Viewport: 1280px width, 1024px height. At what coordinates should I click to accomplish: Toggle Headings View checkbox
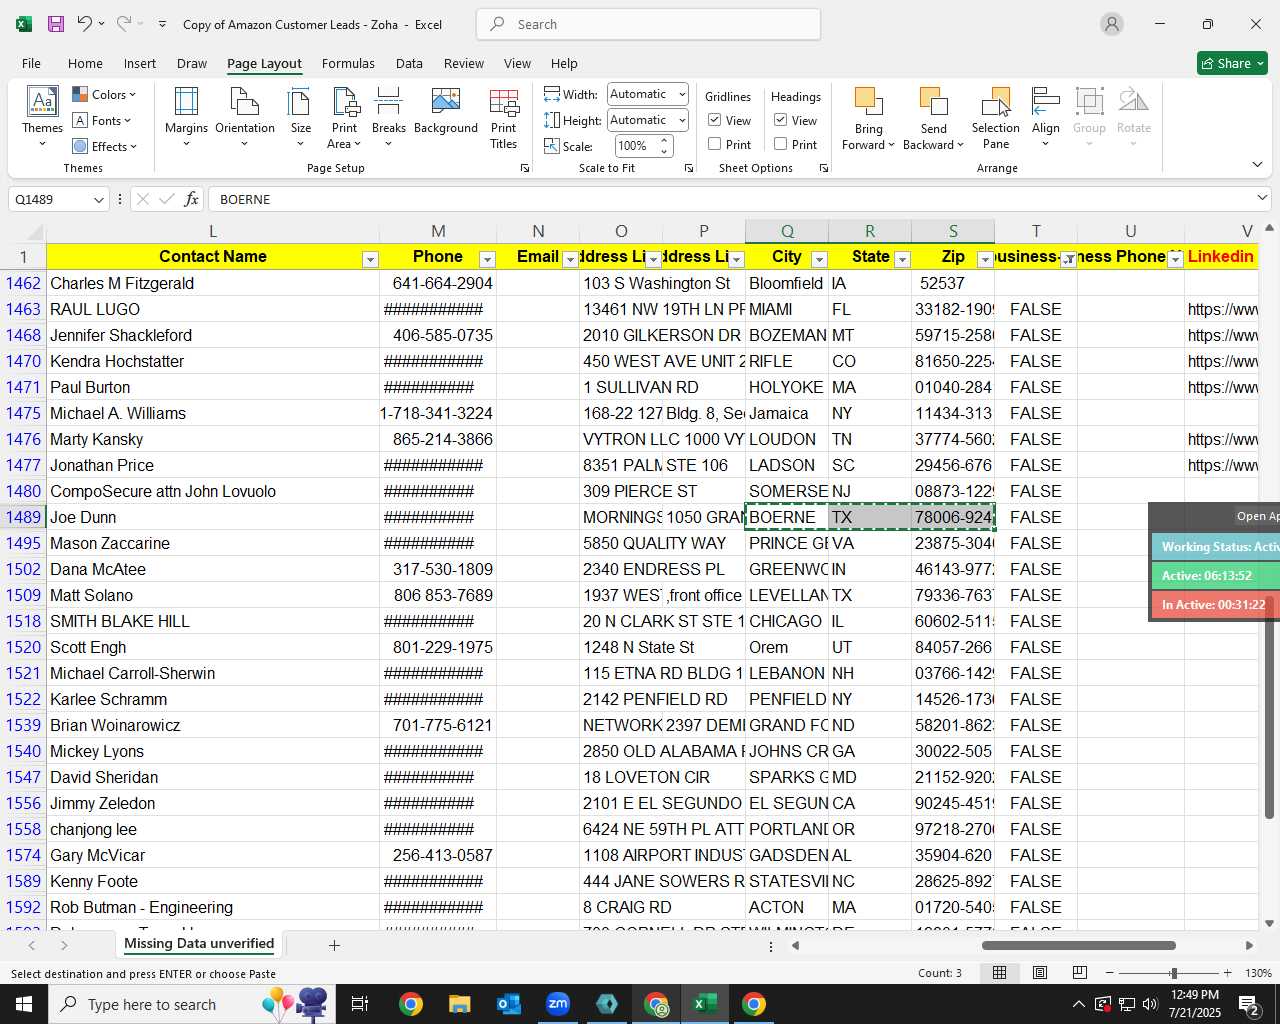coord(781,120)
